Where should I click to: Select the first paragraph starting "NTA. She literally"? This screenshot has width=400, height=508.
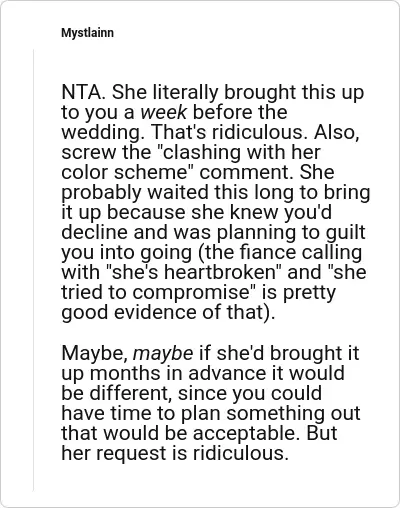coord(216,202)
